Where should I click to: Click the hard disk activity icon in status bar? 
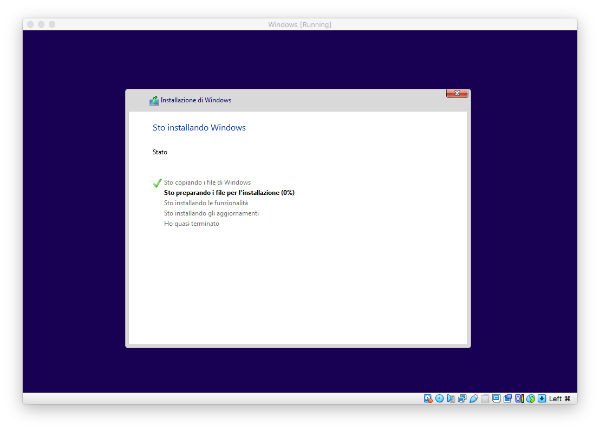pyautogui.click(x=428, y=398)
